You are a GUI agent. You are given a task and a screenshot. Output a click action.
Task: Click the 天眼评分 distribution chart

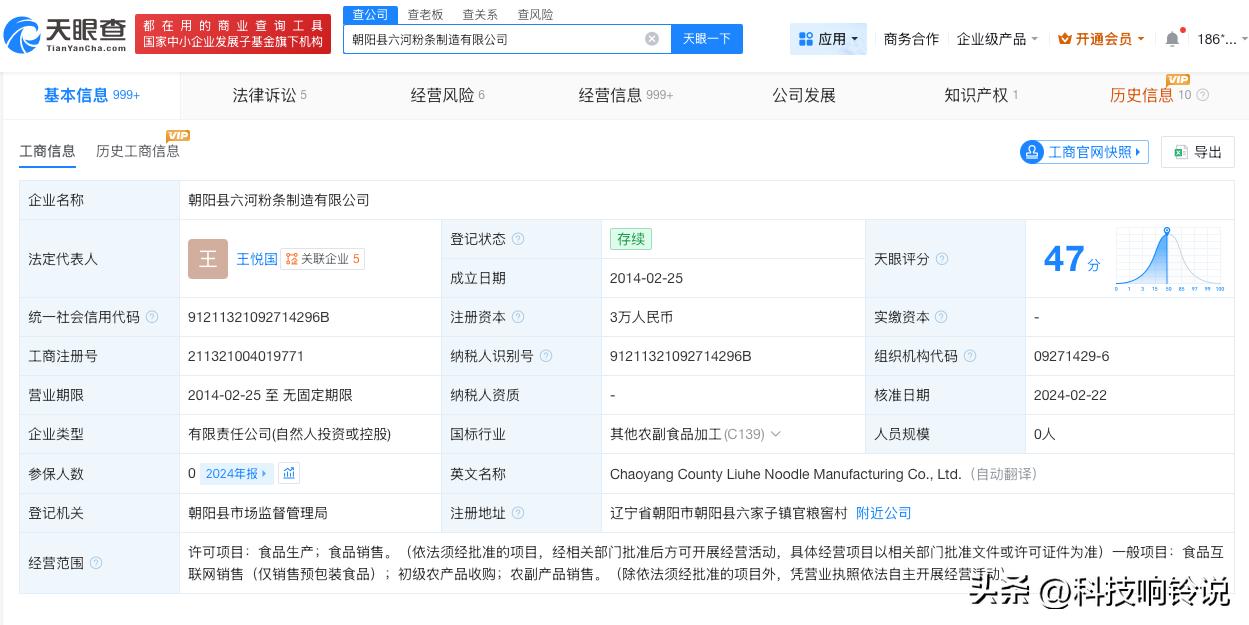point(1169,259)
